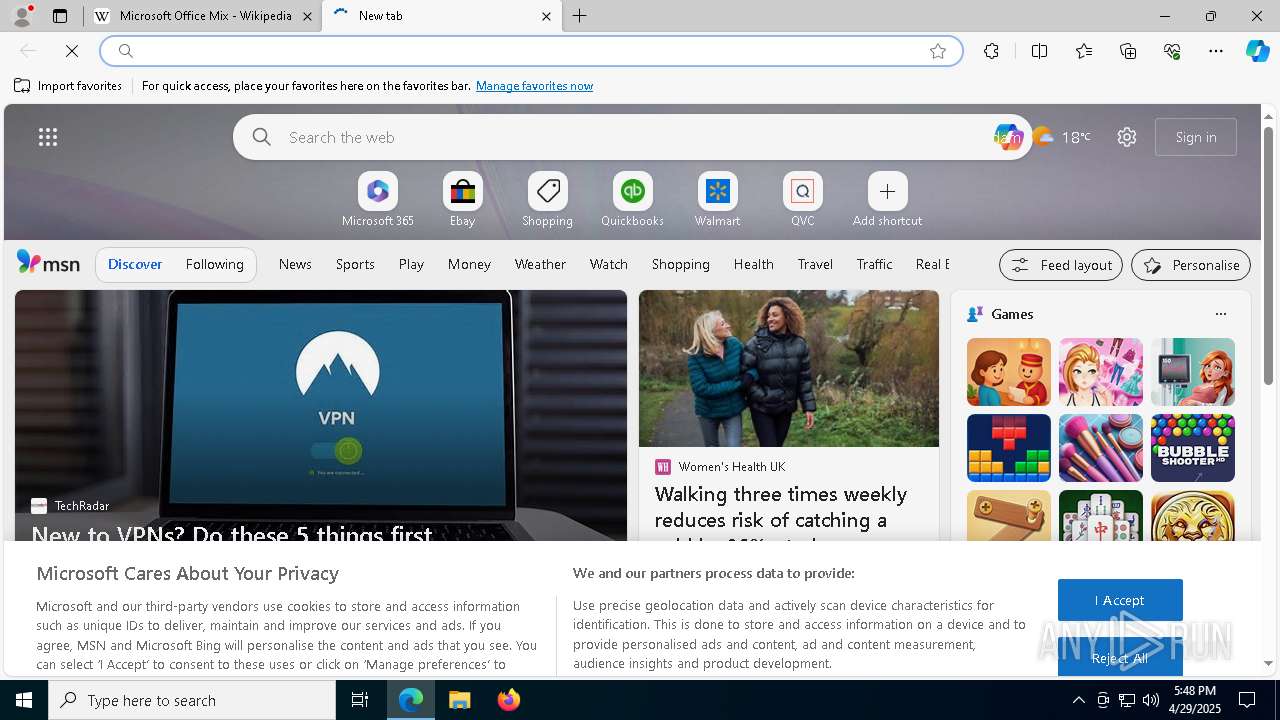Open the Play menu item
1280x720 pixels.
(411, 264)
